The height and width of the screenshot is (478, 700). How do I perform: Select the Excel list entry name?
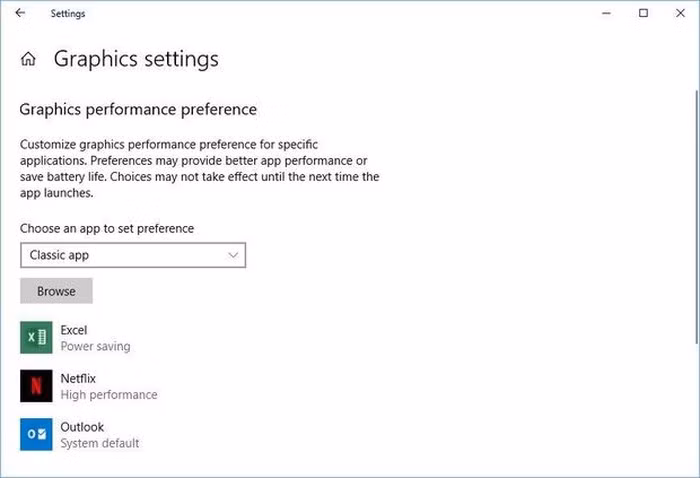point(74,330)
